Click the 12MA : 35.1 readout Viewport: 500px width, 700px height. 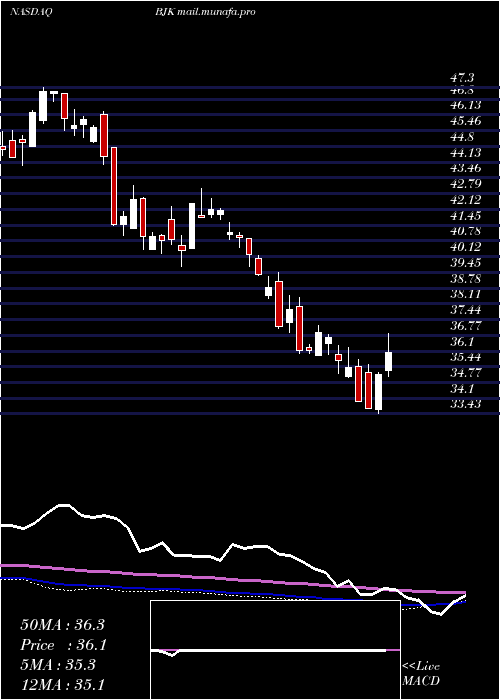click(x=62, y=685)
